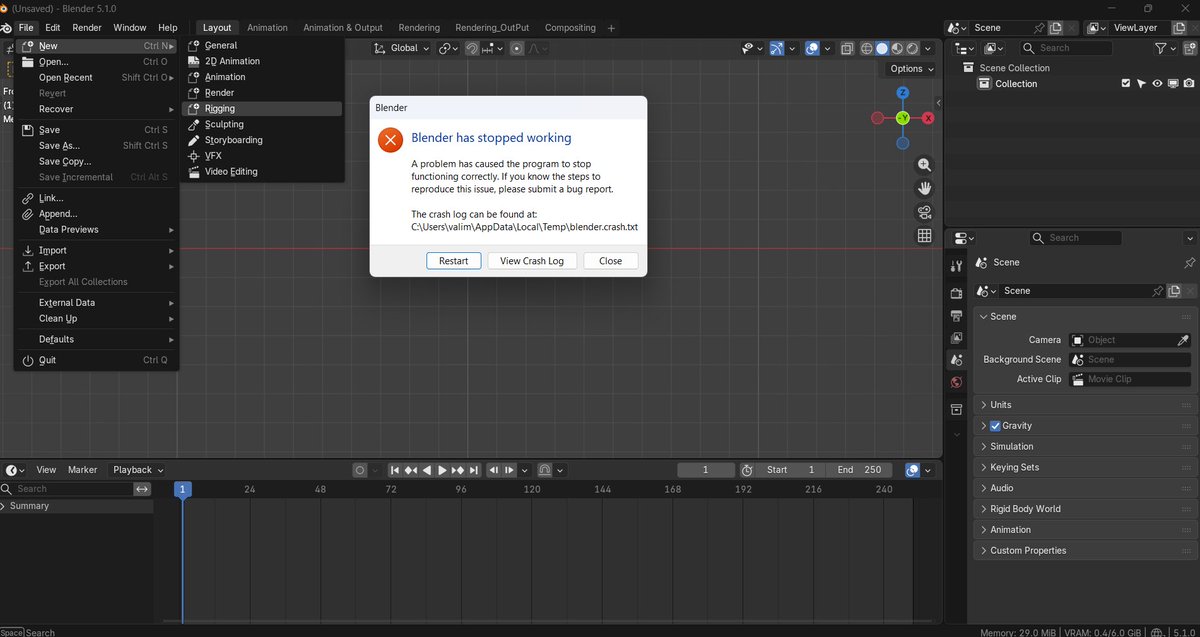Open the Render properties tab icon

[x=956, y=294]
